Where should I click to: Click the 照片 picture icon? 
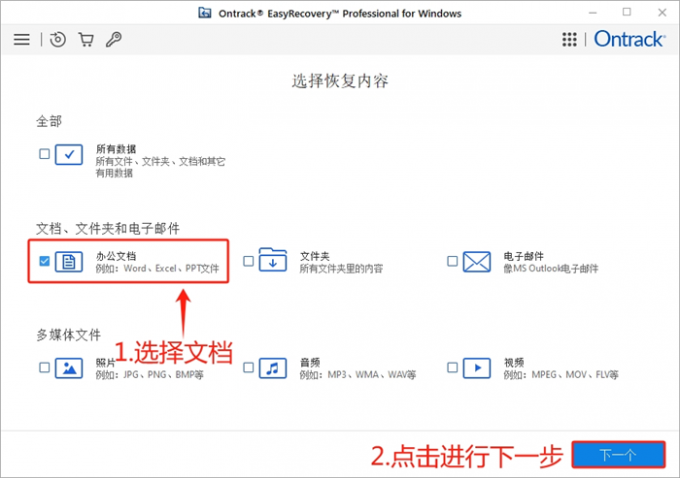(x=69, y=368)
